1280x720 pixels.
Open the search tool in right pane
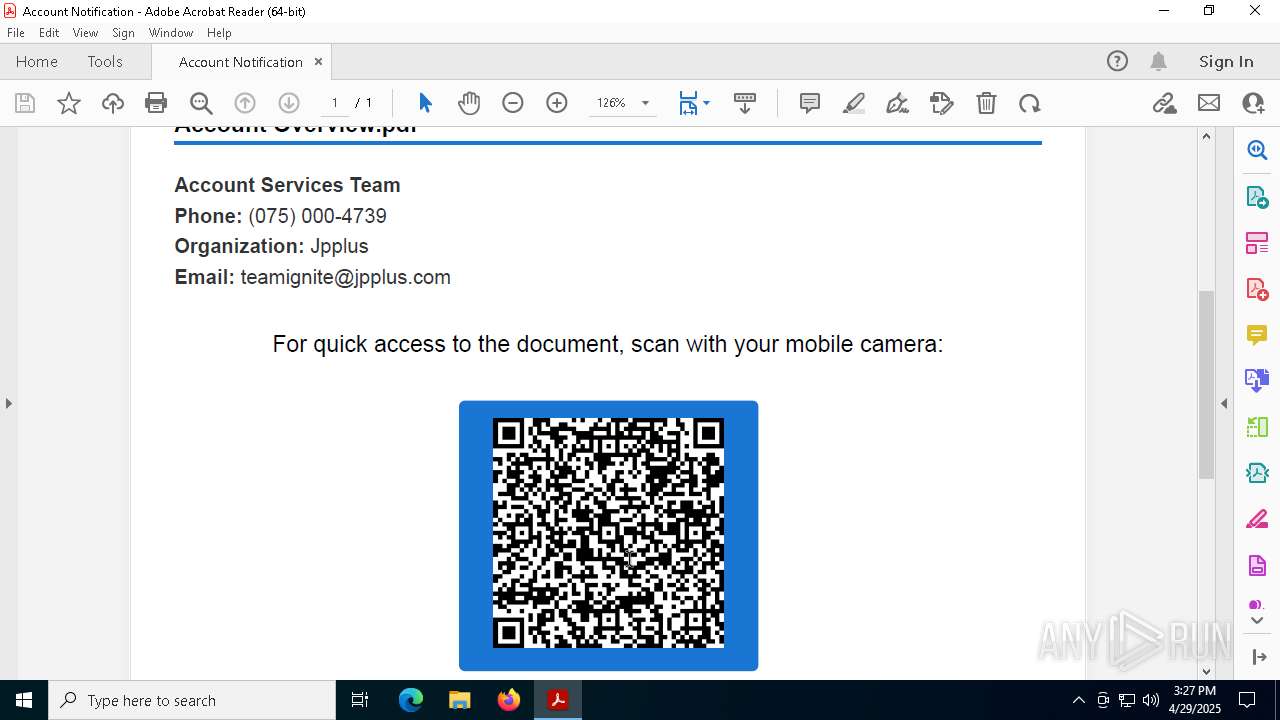click(1257, 150)
